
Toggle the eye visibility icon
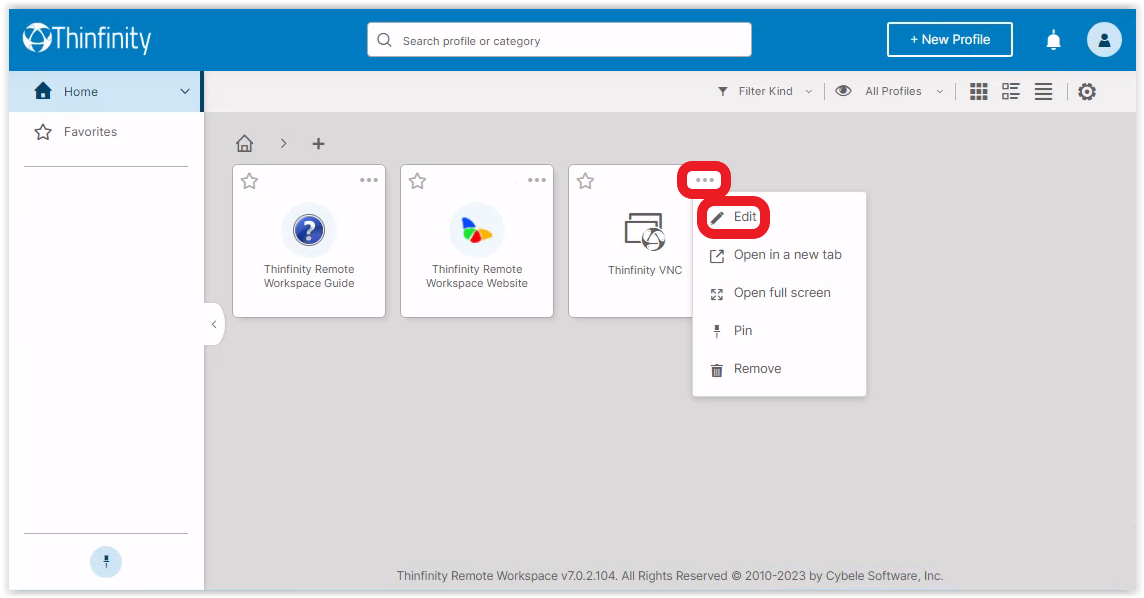[843, 91]
